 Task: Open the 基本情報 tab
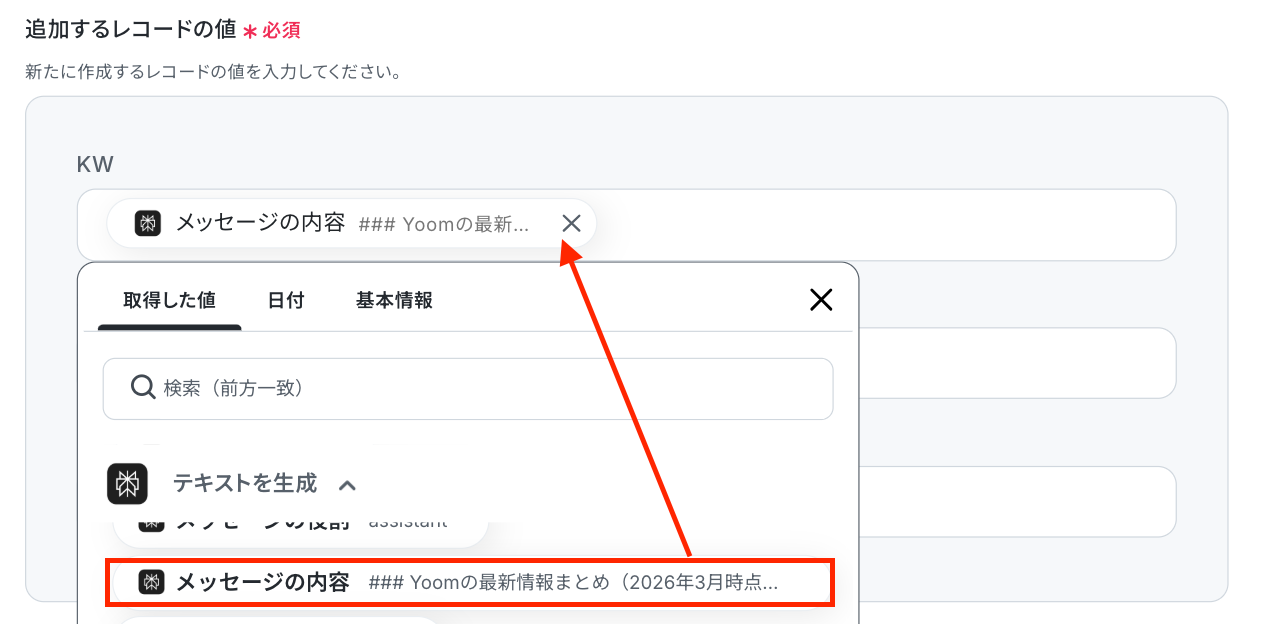(x=394, y=300)
